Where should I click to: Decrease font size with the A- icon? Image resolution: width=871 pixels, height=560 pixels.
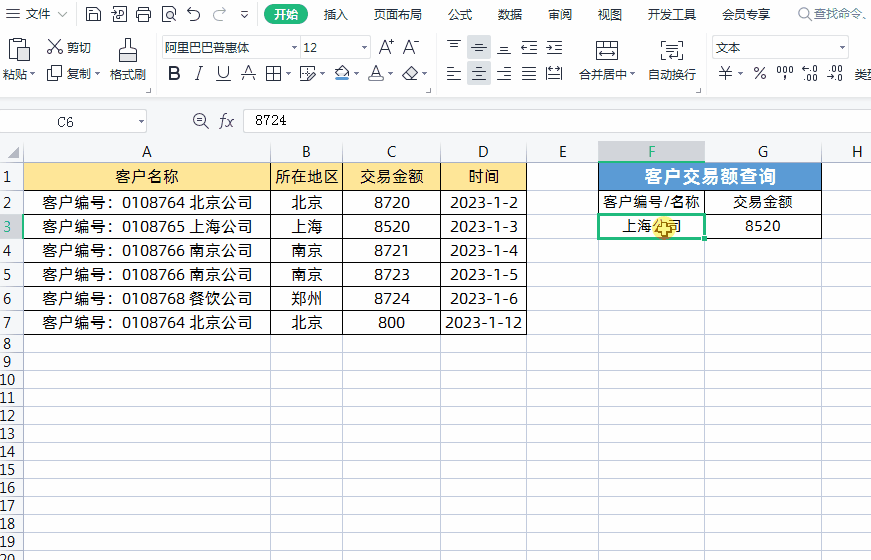point(411,47)
